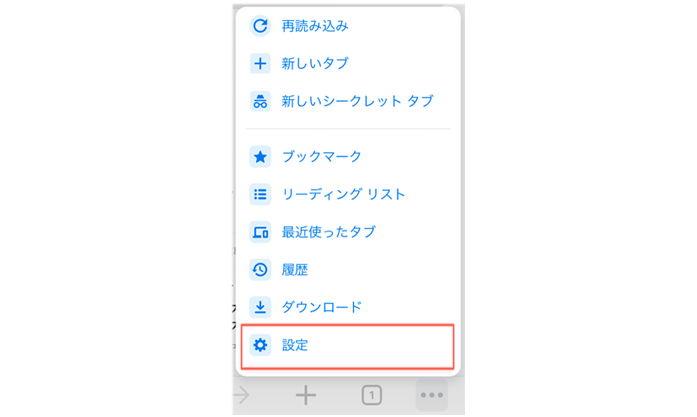The width and height of the screenshot is (697, 417).
Task: Click the plus icon beside 新しいタブ
Action: click(x=260, y=64)
